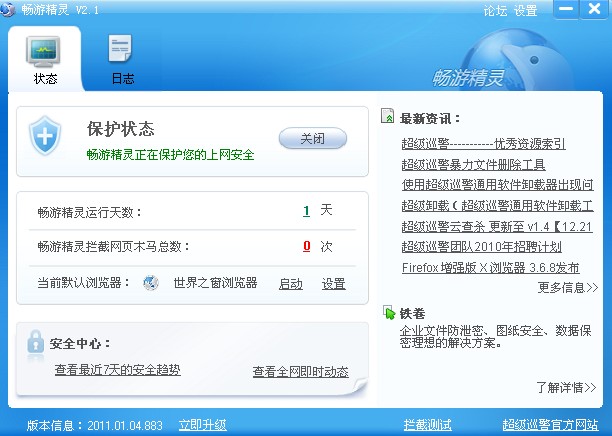Open the 论坛 forum link
Screen dimensions: 612x436
coord(495,11)
